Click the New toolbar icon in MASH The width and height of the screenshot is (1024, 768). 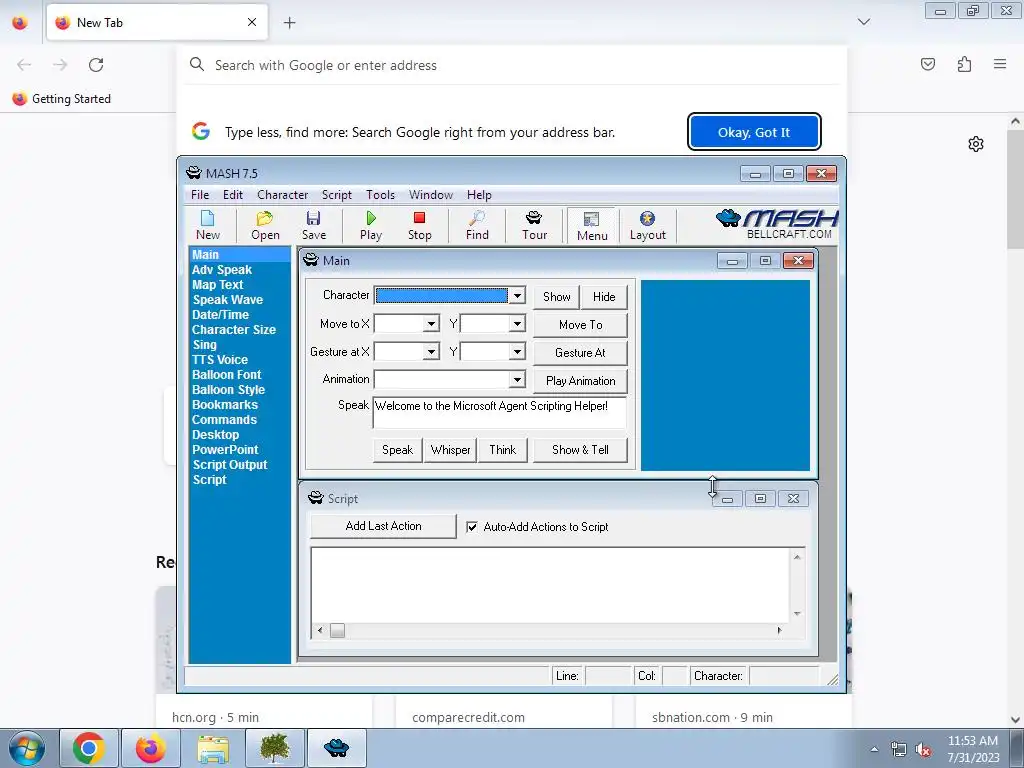click(x=208, y=225)
